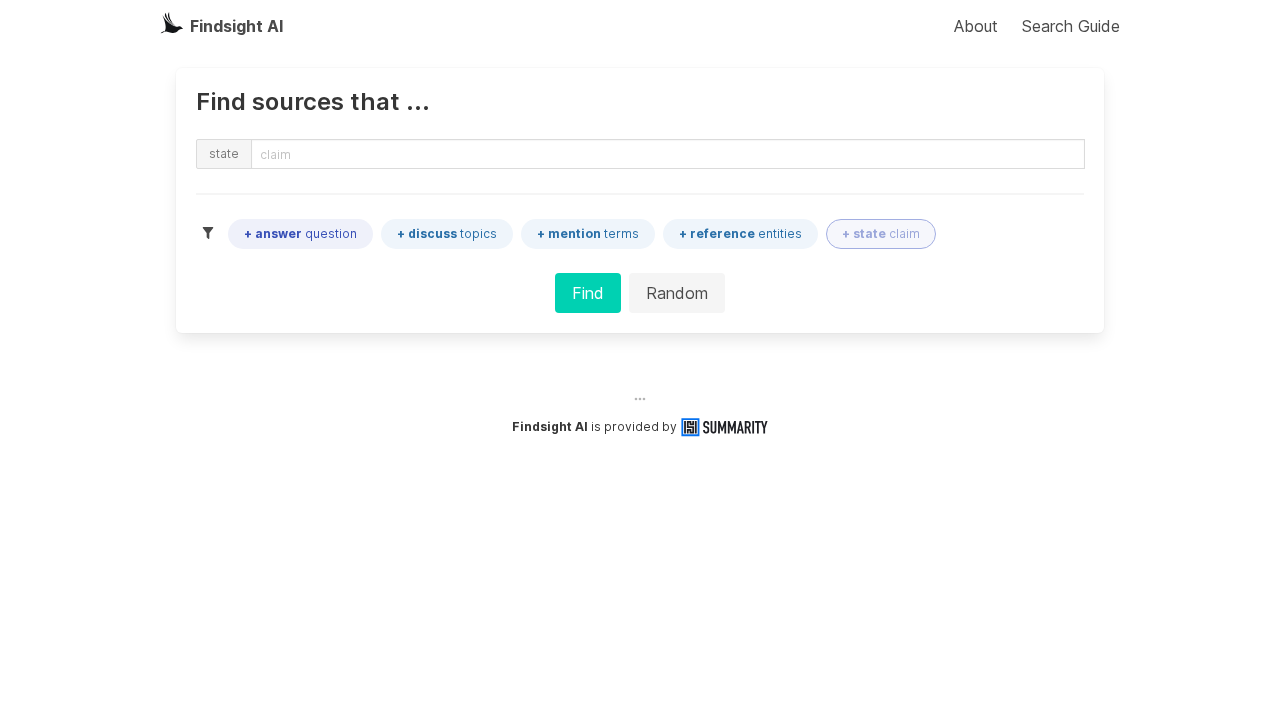Toggle the '+ mention terms' filter chip
This screenshot has width=1280, height=720.
click(587, 233)
